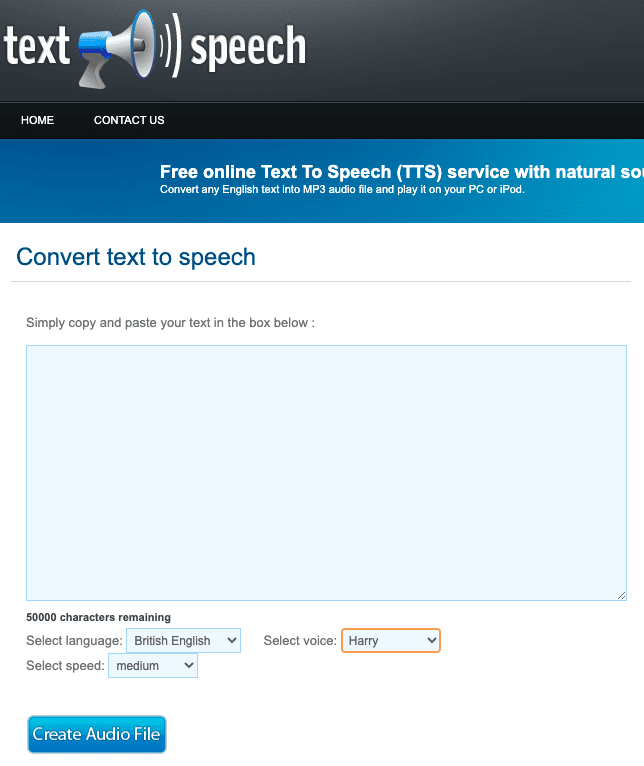Click 'Simply copy and paste your text' instruction
This screenshot has height=766, width=644.
(x=171, y=323)
